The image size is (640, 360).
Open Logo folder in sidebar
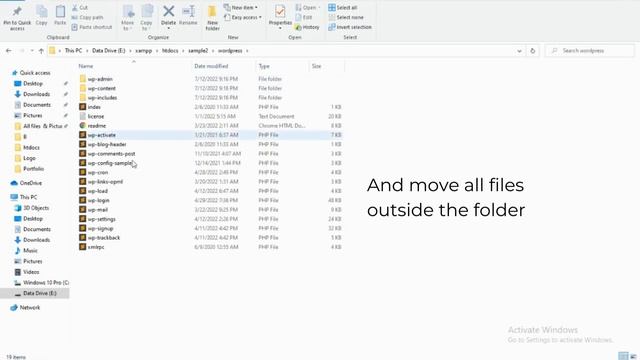pos(29,158)
